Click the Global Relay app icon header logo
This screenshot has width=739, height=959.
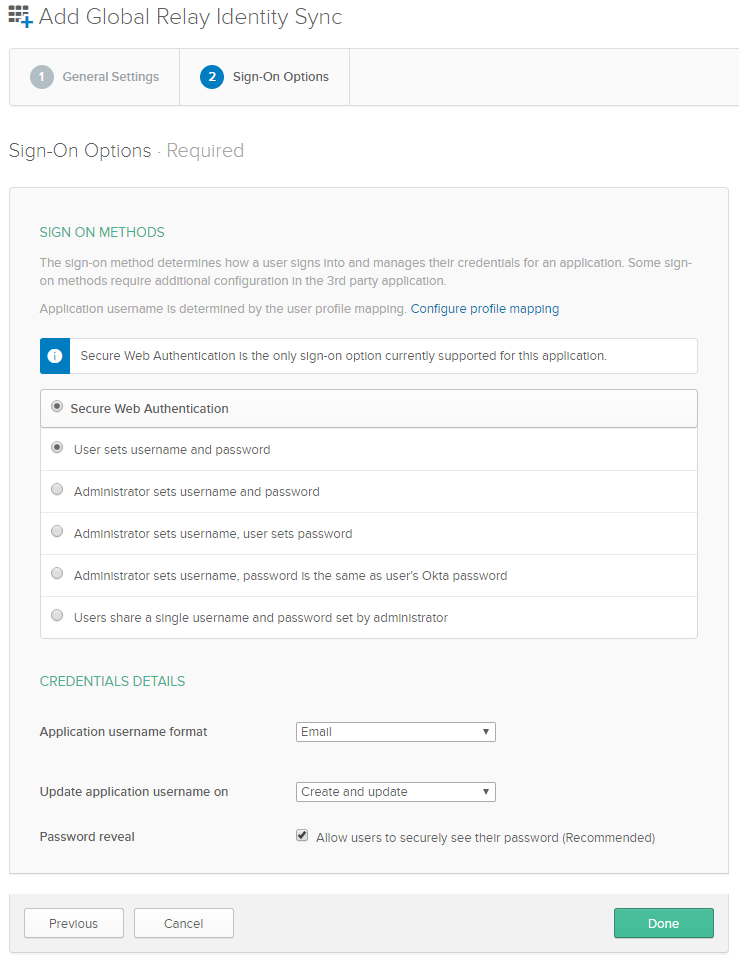[18, 17]
